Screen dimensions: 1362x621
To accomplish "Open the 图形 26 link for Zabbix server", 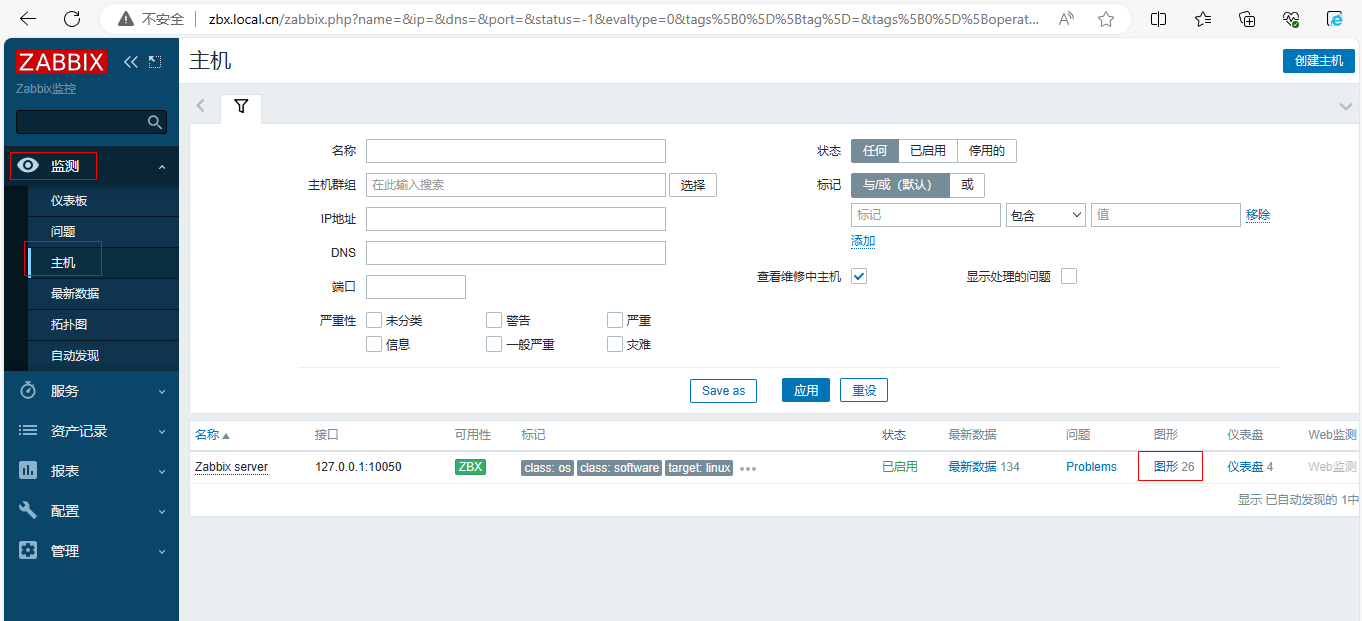I will (1173, 467).
